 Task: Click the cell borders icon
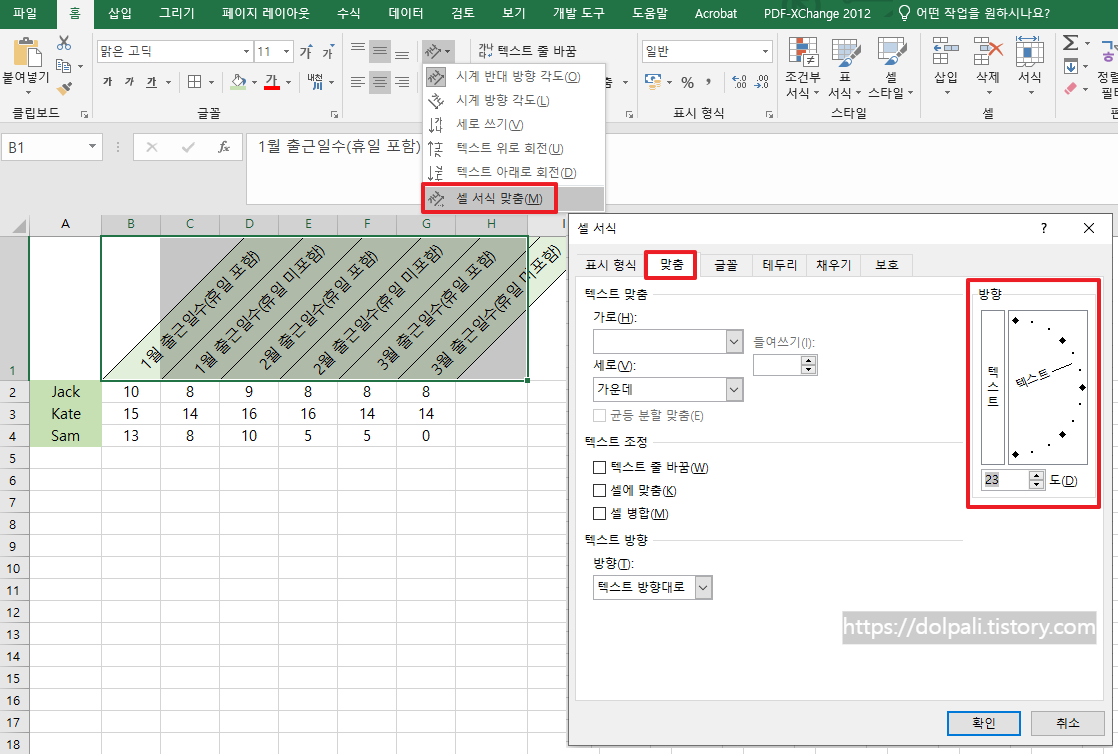(194, 82)
